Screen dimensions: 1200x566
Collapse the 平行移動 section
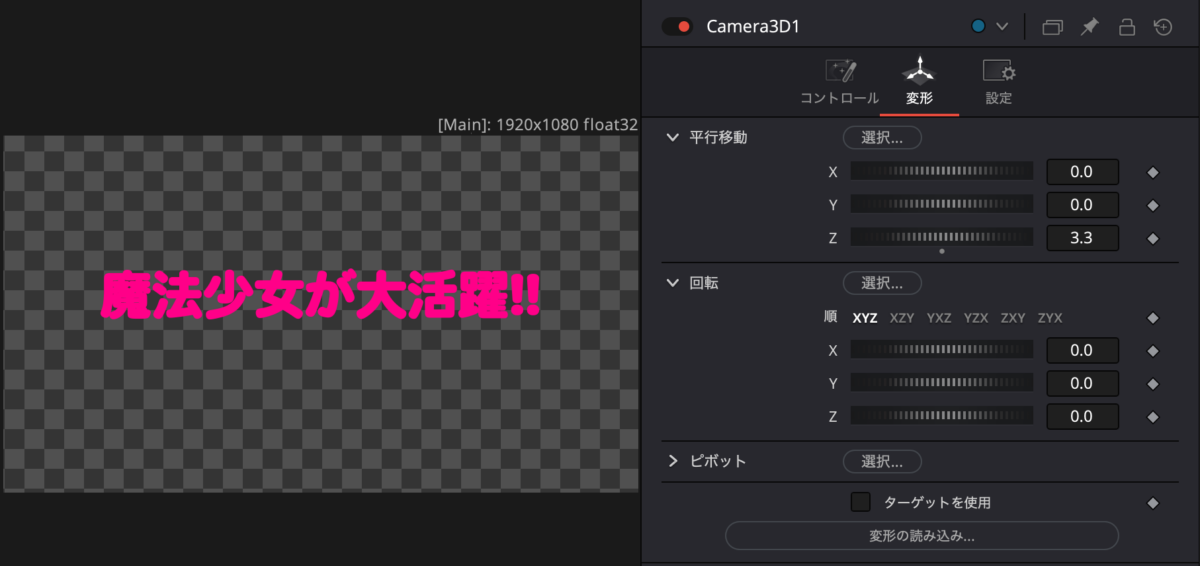tap(673, 137)
